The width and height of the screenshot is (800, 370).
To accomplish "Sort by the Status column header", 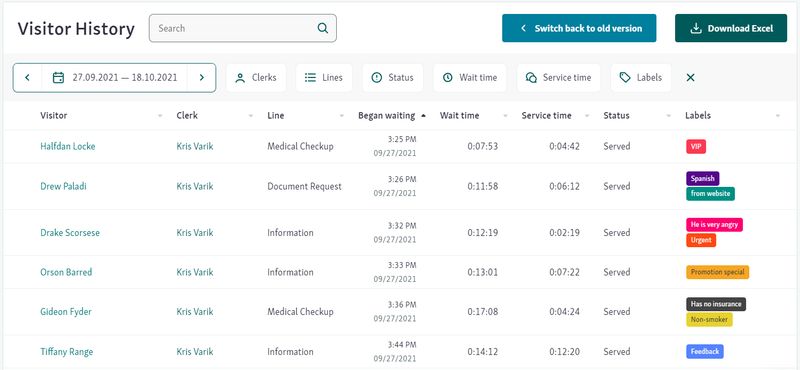I will tap(616, 115).
